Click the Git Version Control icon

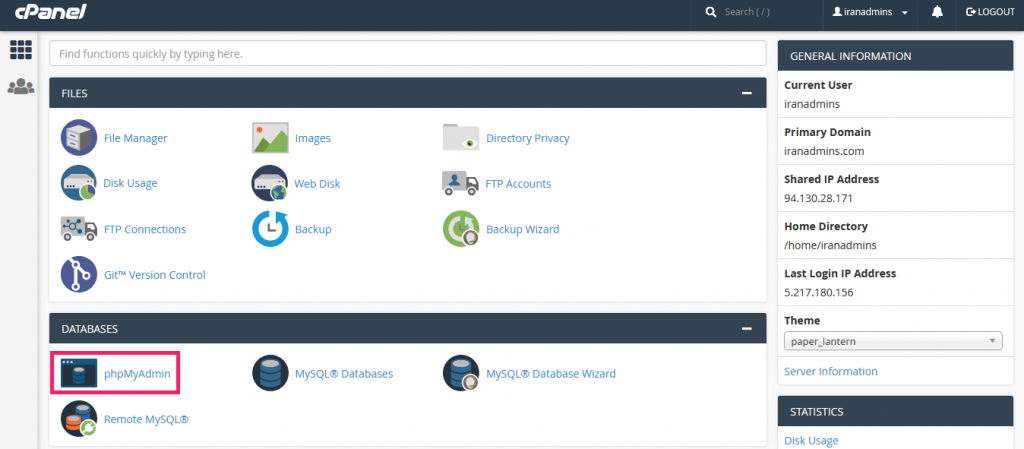click(79, 275)
